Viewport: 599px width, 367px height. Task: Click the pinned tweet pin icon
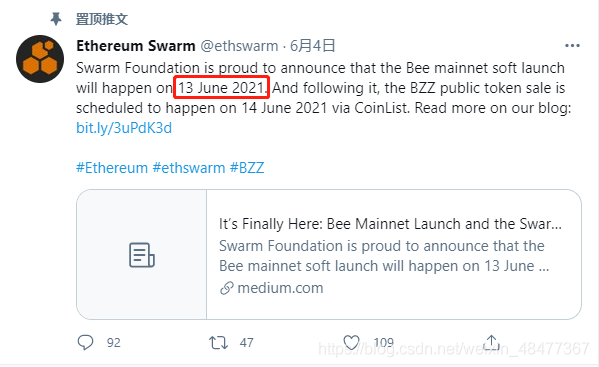[x=56, y=18]
